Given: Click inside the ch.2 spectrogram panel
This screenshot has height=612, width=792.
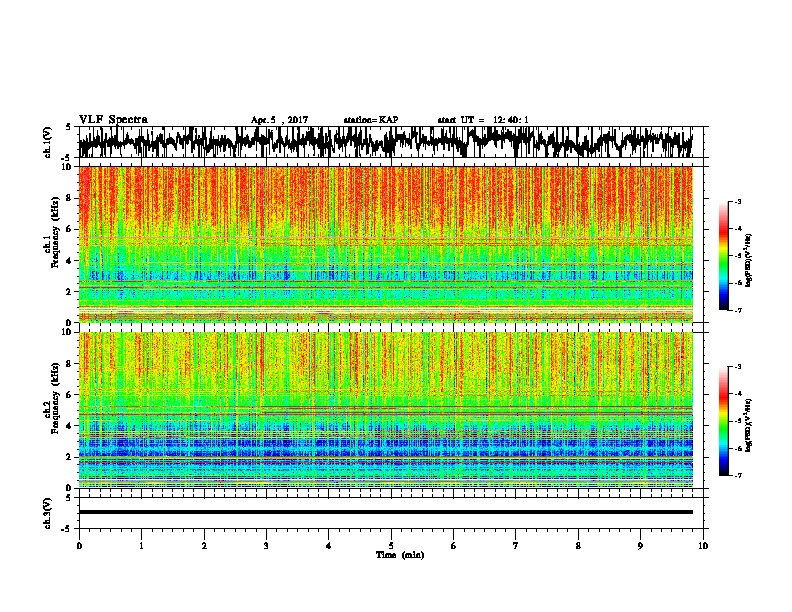Looking at the screenshot, I should pyautogui.click(x=385, y=410).
